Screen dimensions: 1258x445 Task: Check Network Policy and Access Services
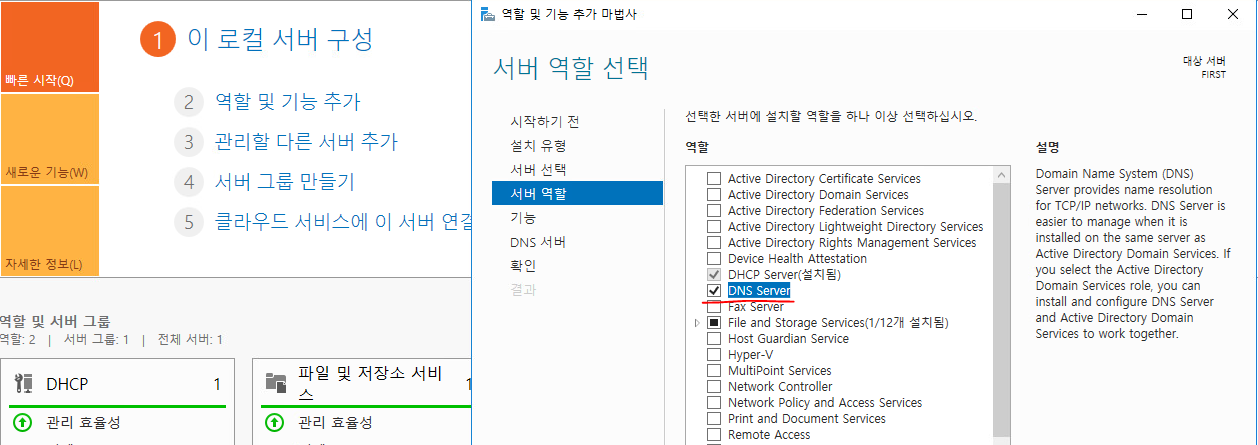[714, 403]
